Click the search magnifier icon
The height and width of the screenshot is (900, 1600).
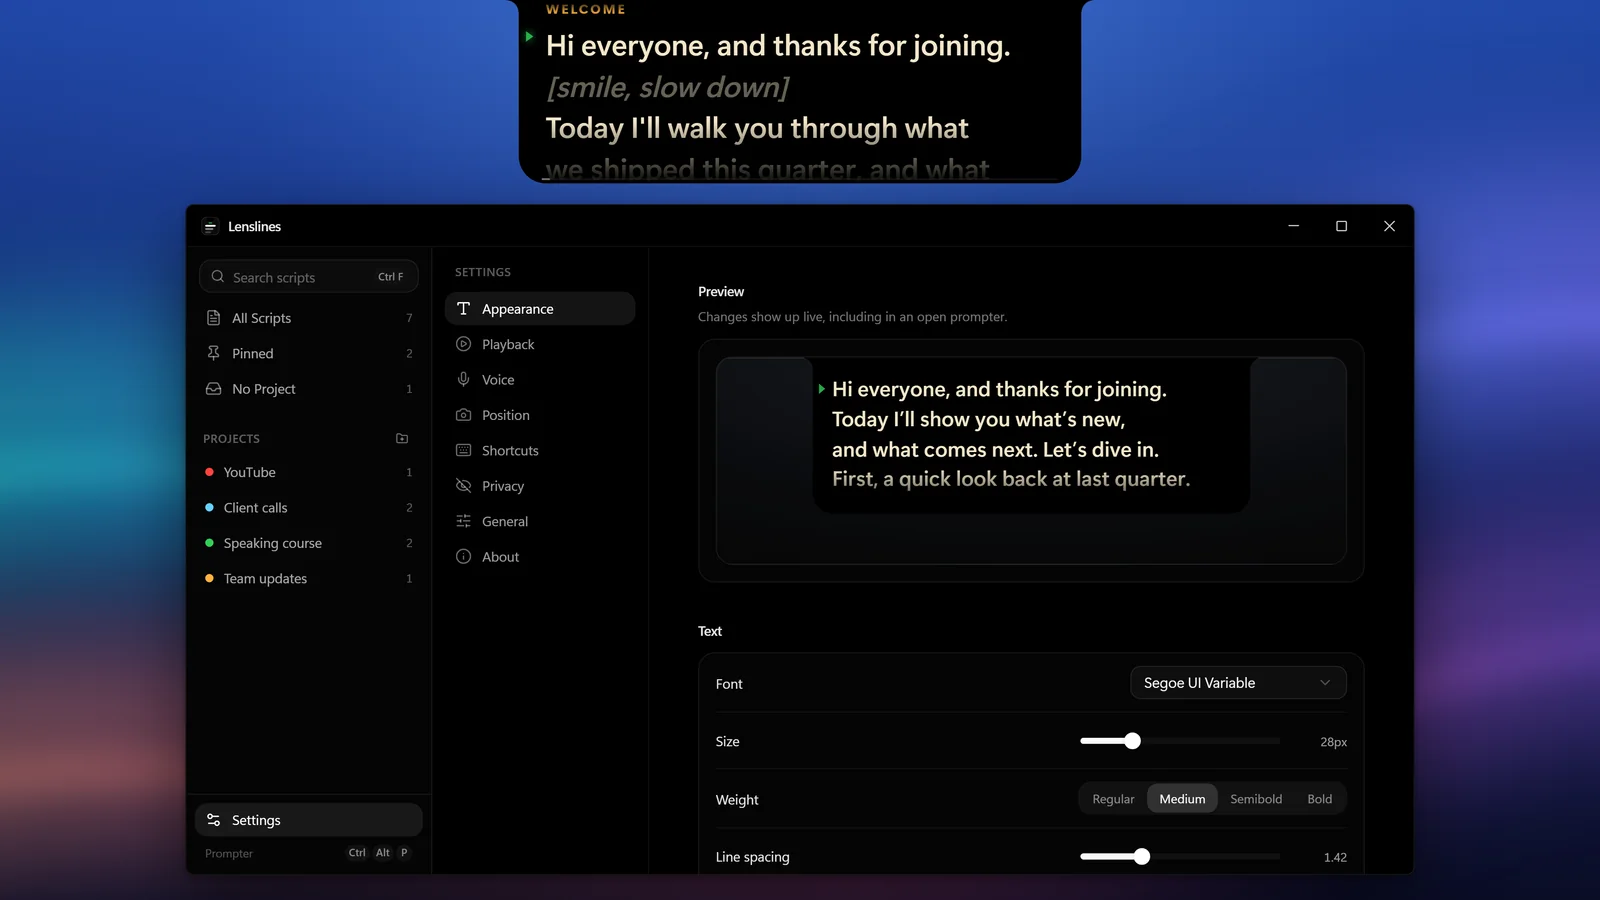(x=218, y=277)
